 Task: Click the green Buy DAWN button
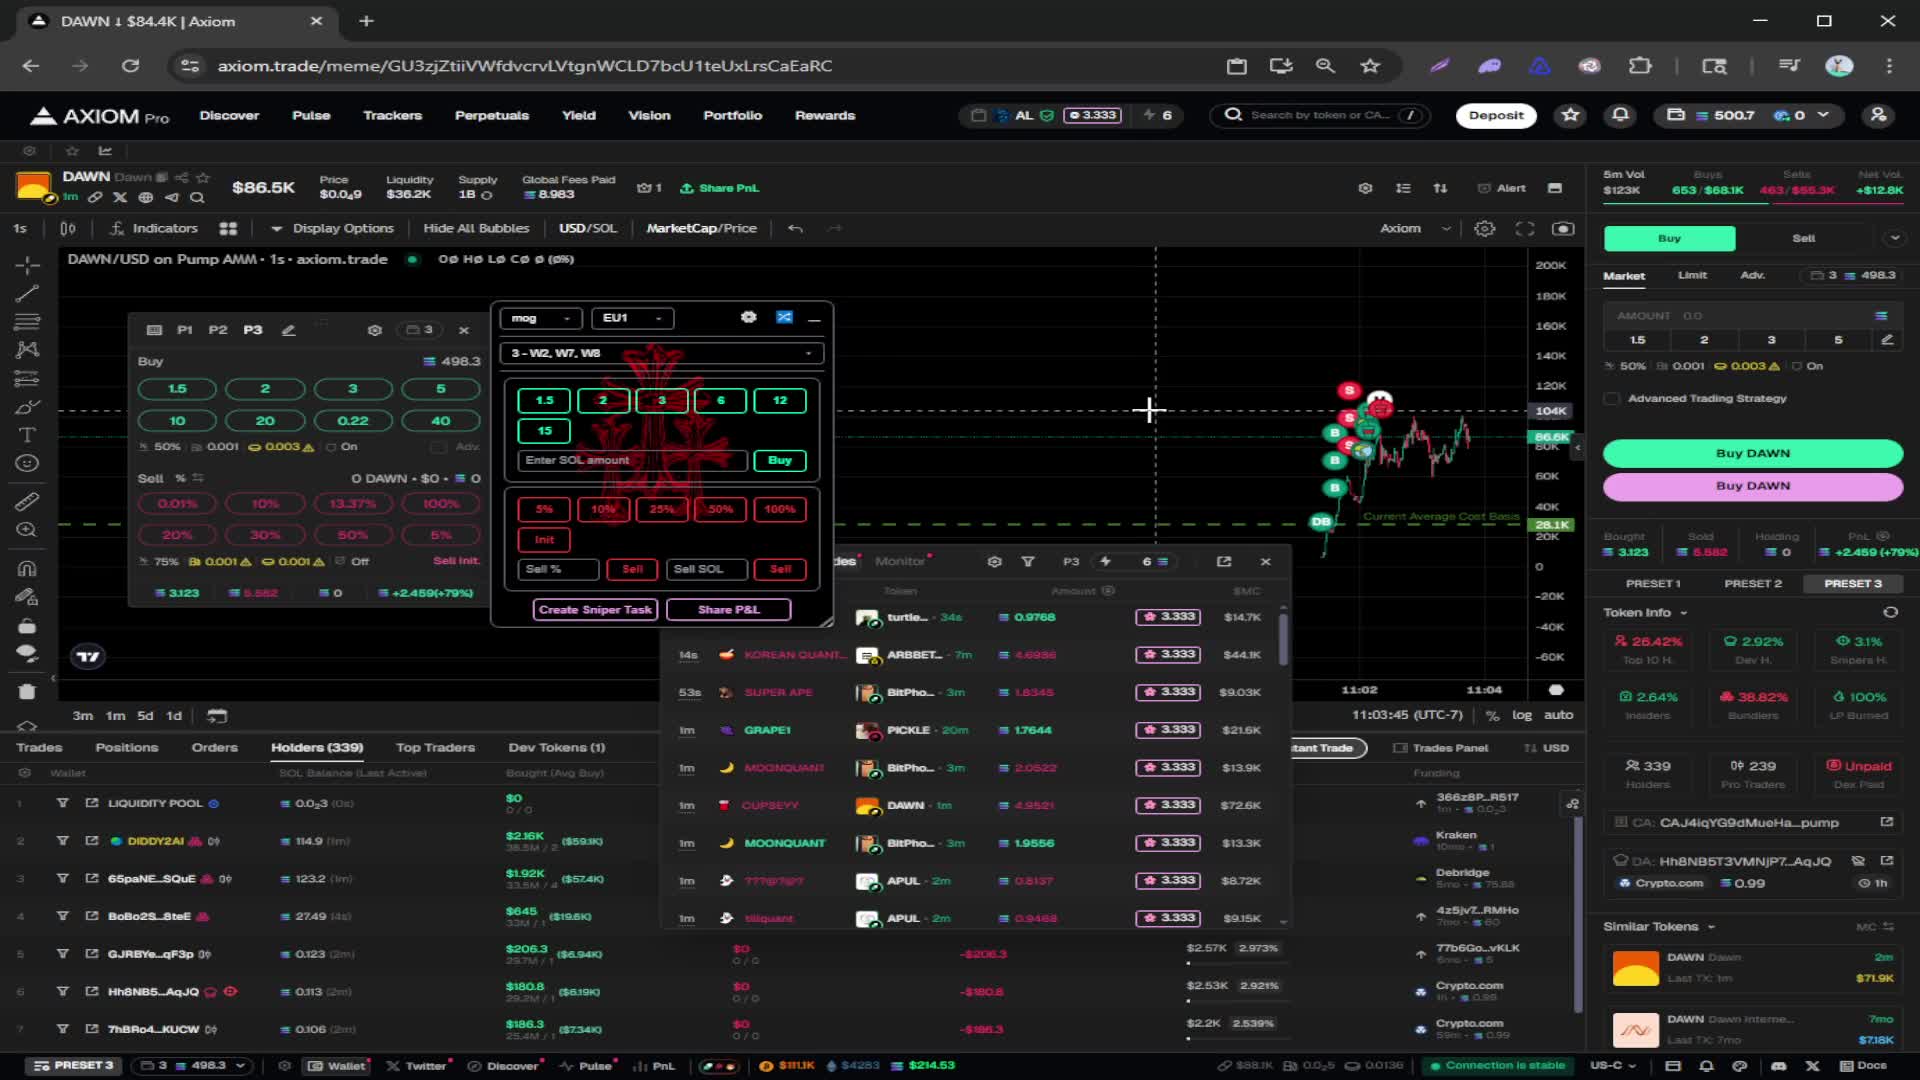[1752, 453]
